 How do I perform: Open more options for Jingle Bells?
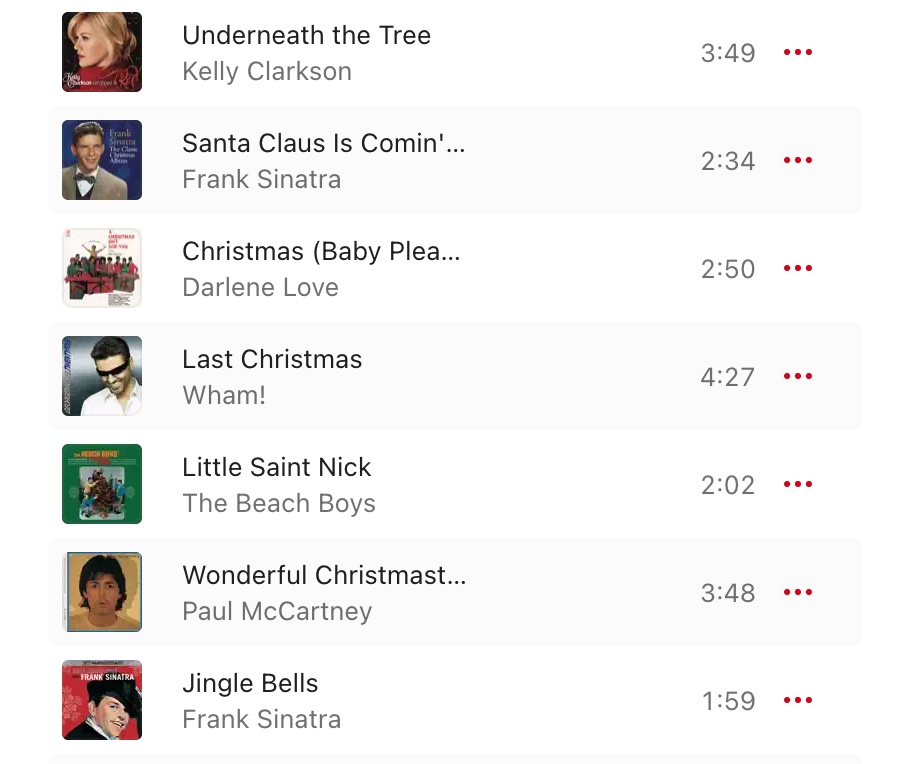click(x=797, y=700)
